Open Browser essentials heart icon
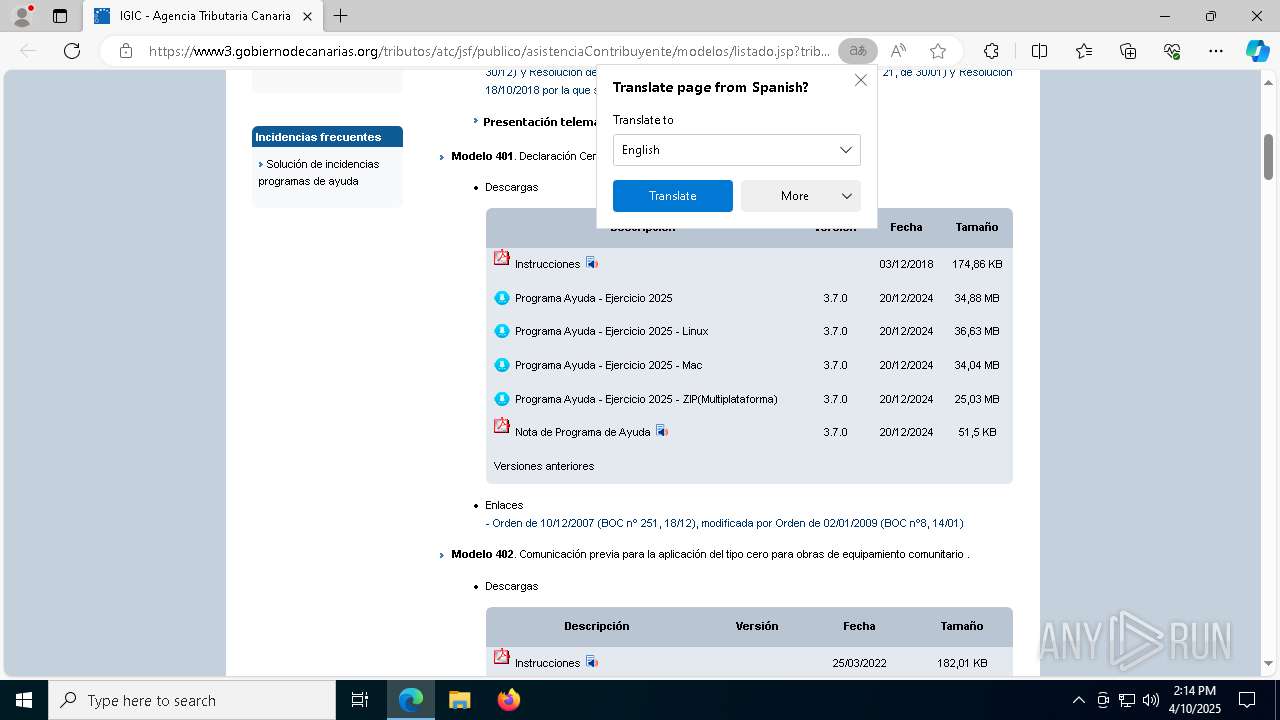The image size is (1280, 720). click(x=1172, y=51)
